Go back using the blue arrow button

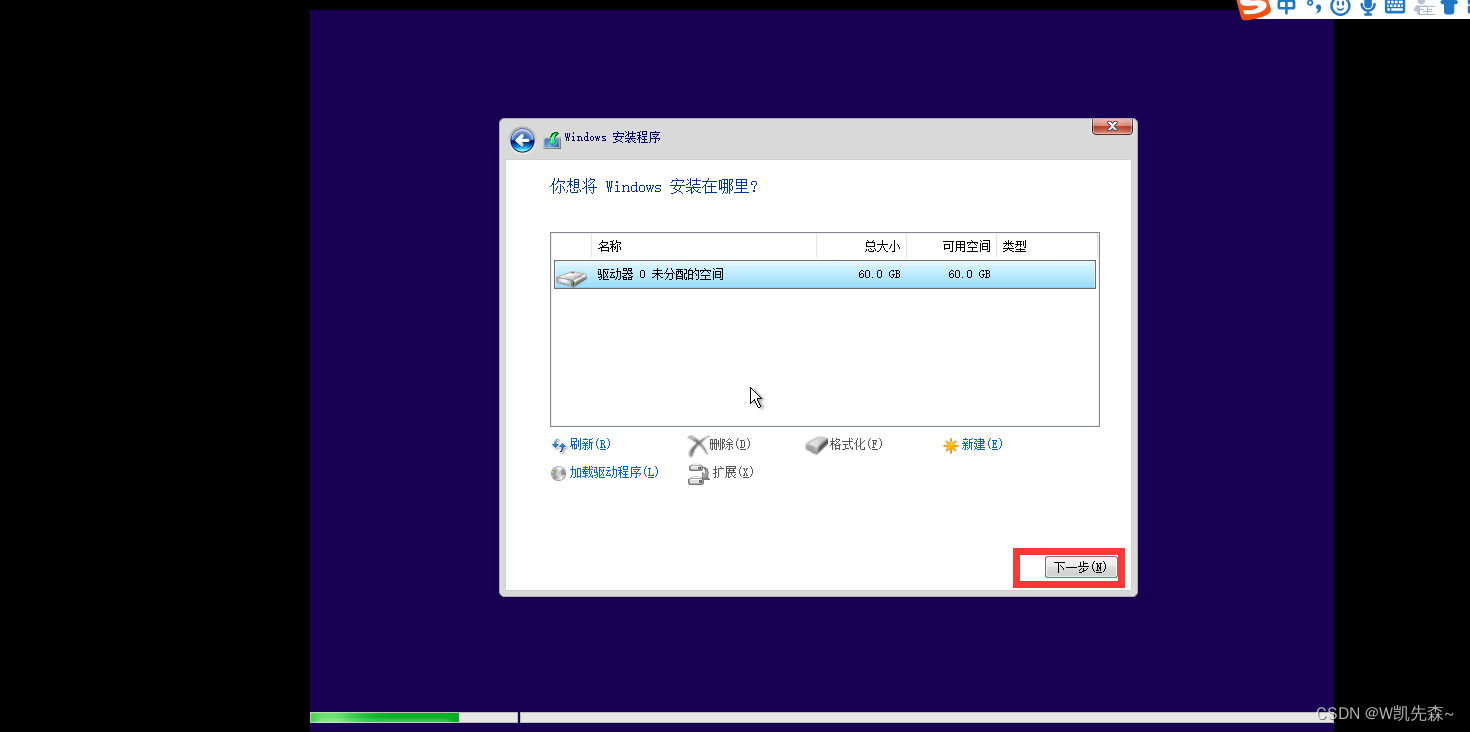522,140
